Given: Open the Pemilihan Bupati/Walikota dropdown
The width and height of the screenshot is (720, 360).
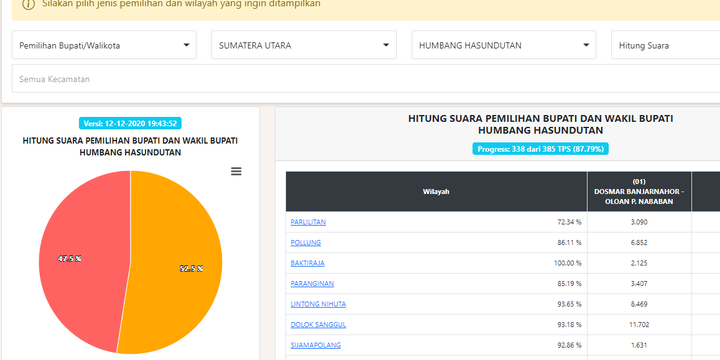Looking at the screenshot, I should click(104, 45).
